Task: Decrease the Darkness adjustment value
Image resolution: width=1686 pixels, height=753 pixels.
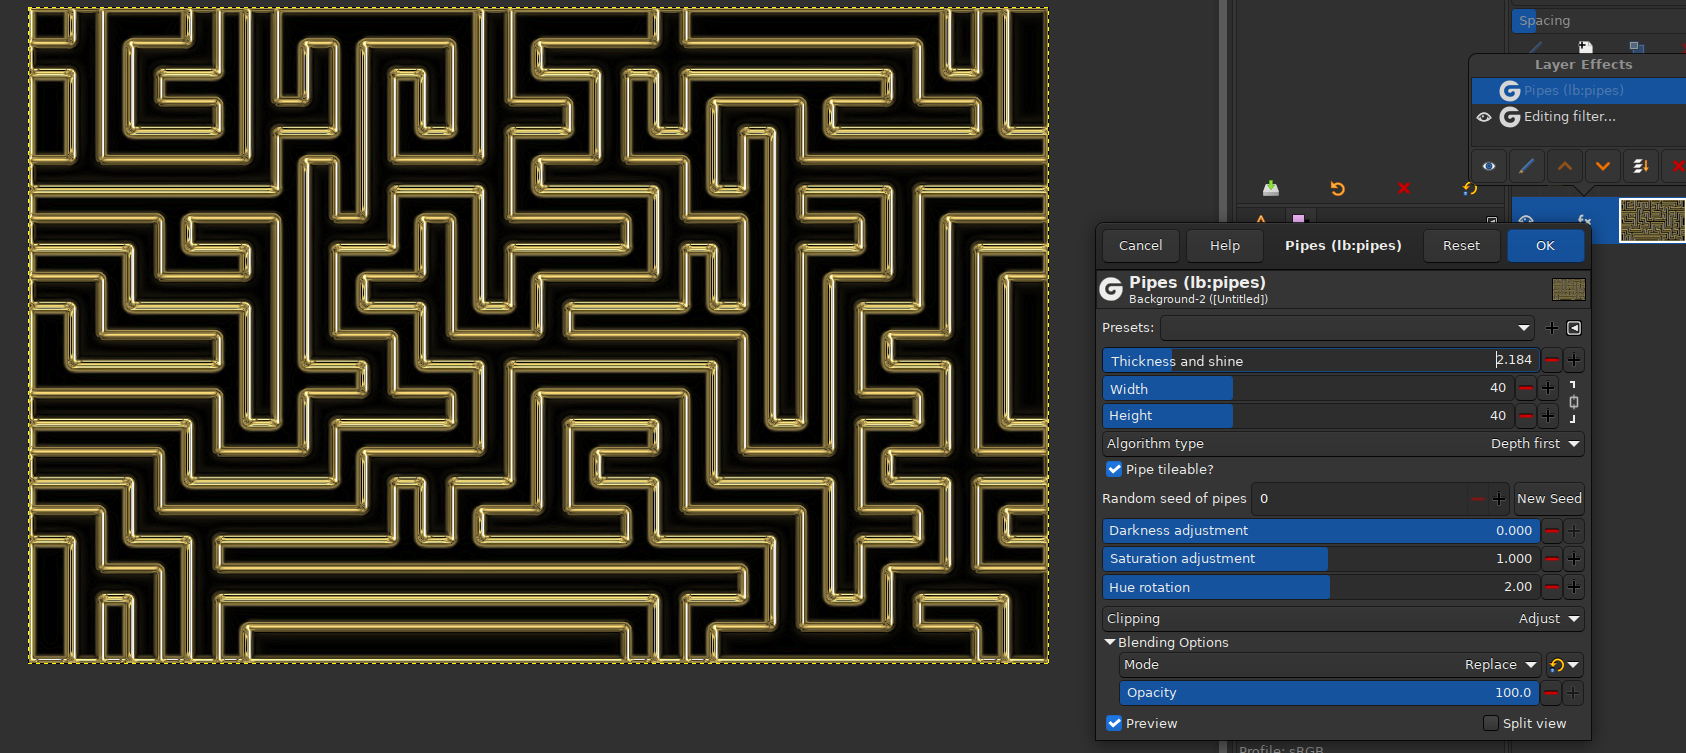Action: (1552, 531)
